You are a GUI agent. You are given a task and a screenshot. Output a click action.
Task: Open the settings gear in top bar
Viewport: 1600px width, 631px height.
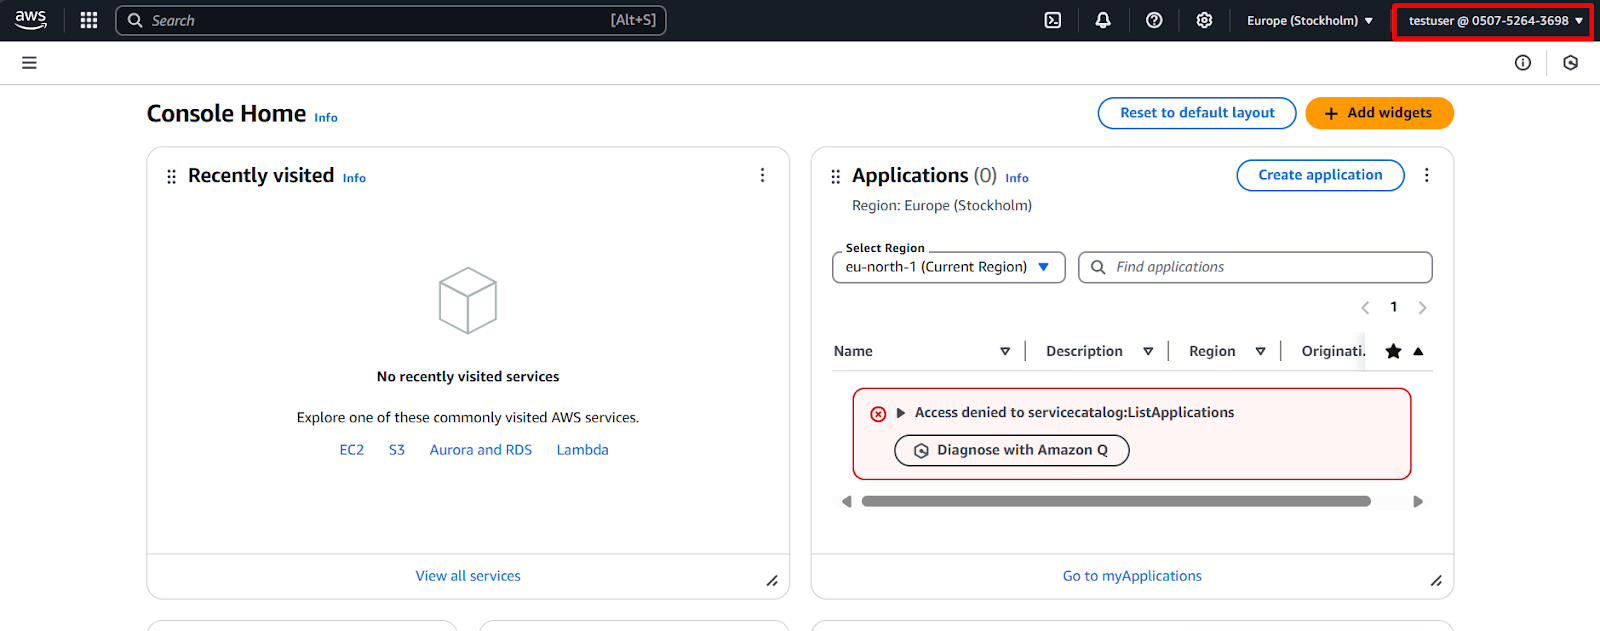pos(1204,20)
